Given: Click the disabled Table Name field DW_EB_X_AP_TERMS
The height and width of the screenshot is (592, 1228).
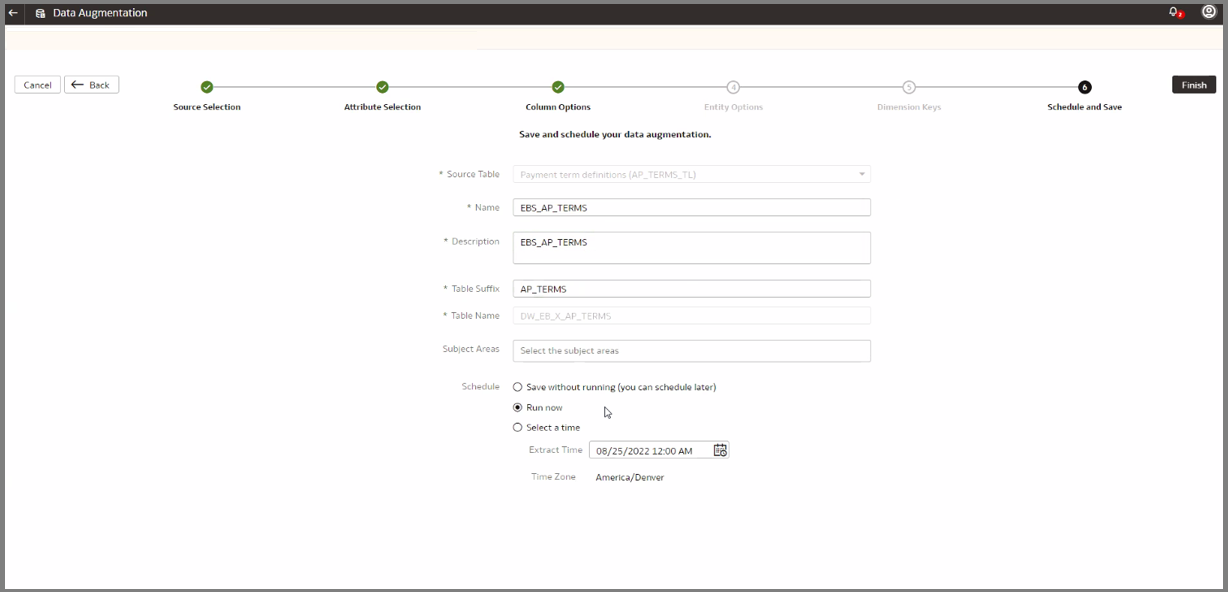Looking at the screenshot, I should pos(691,316).
